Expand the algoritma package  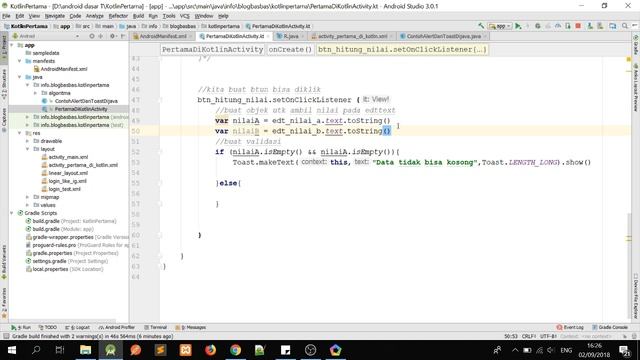36,93
